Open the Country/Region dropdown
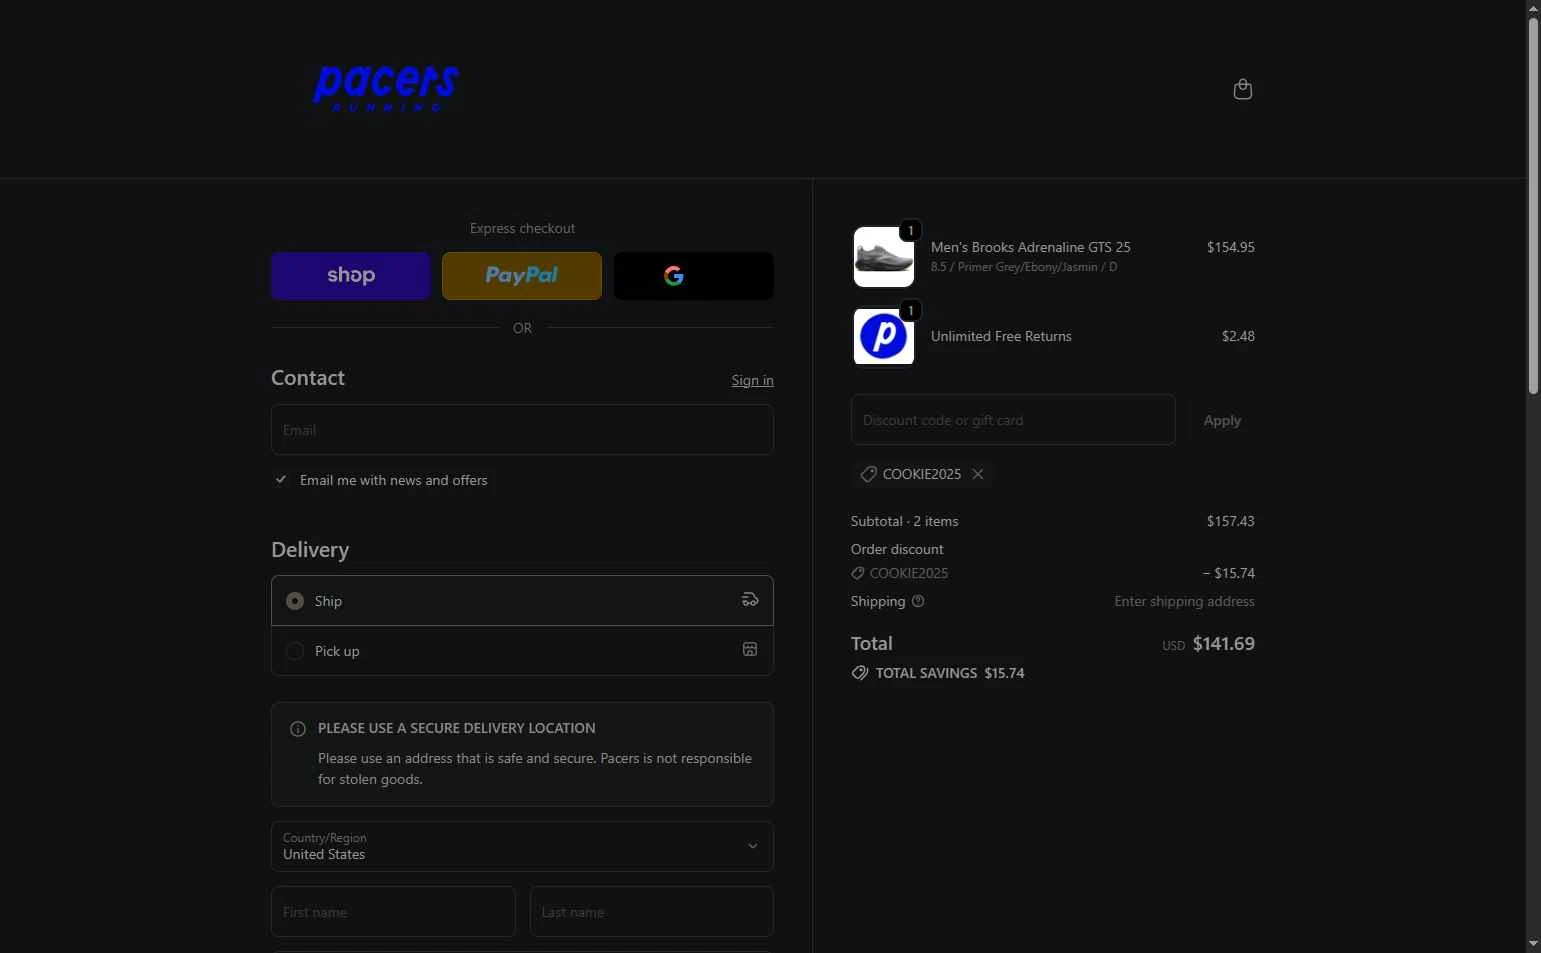Image resolution: width=1541 pixels, height=953 pixels. [522, 846]
